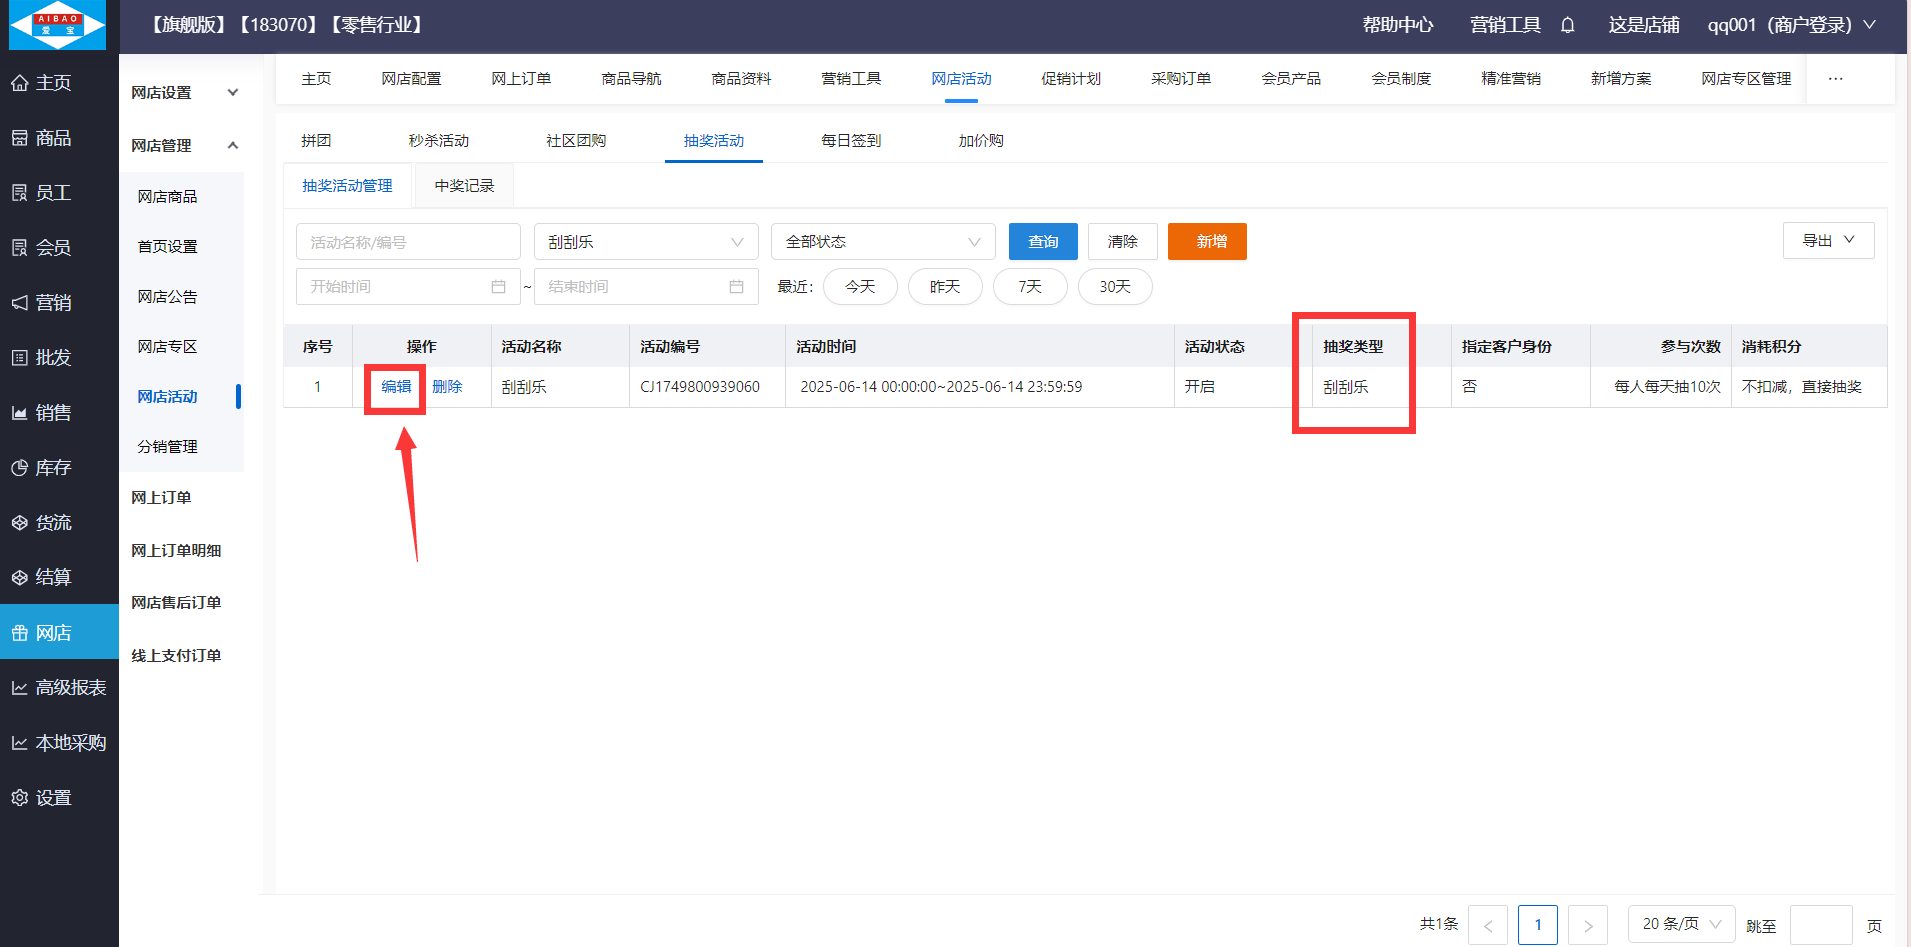
Task: Switch to the 中奖记录 tab
Action: pos(464,186)
